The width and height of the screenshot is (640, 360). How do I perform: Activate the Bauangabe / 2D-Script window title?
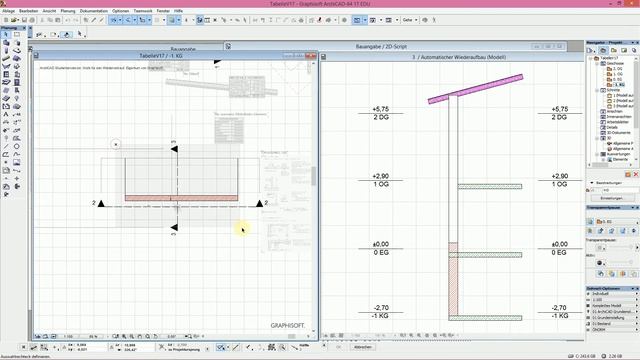[381, 47]
